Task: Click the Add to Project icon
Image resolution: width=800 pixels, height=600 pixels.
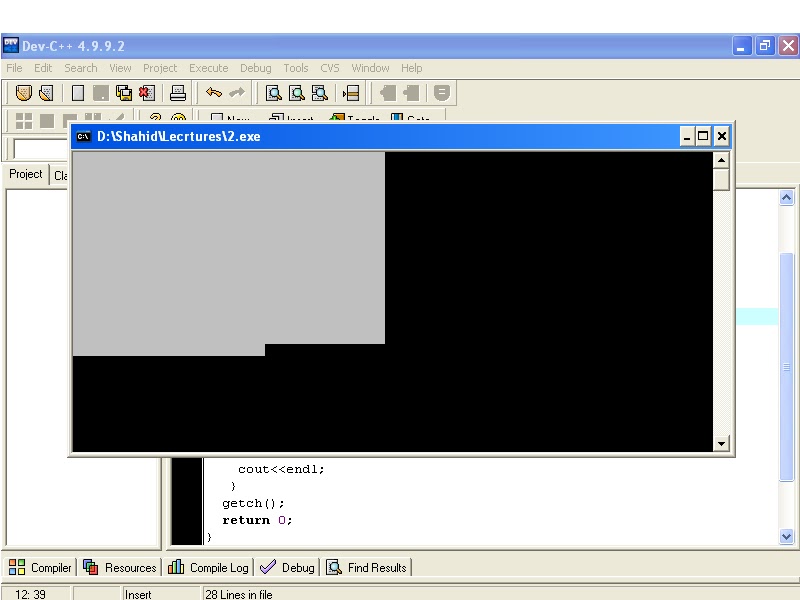Action: coord(388,93)
